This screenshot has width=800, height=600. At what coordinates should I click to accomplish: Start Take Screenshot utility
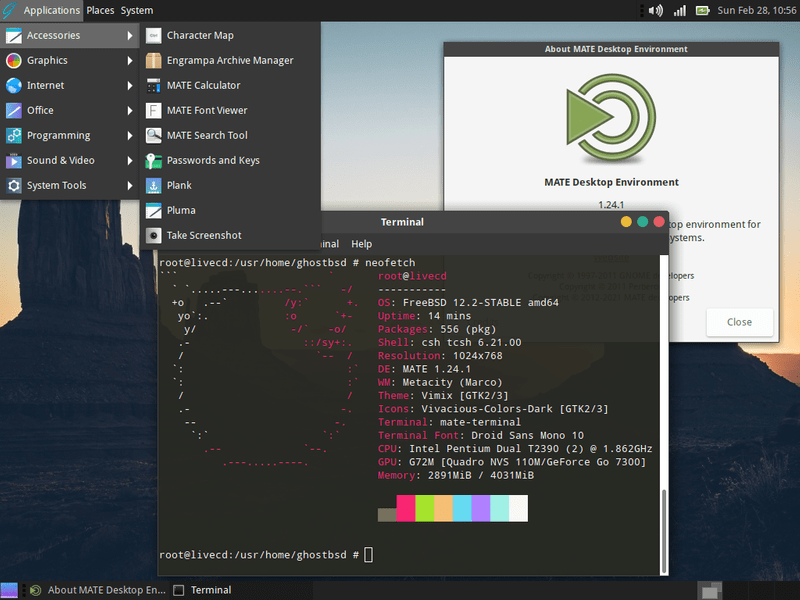pyautogui.click(x=231, y=235)
